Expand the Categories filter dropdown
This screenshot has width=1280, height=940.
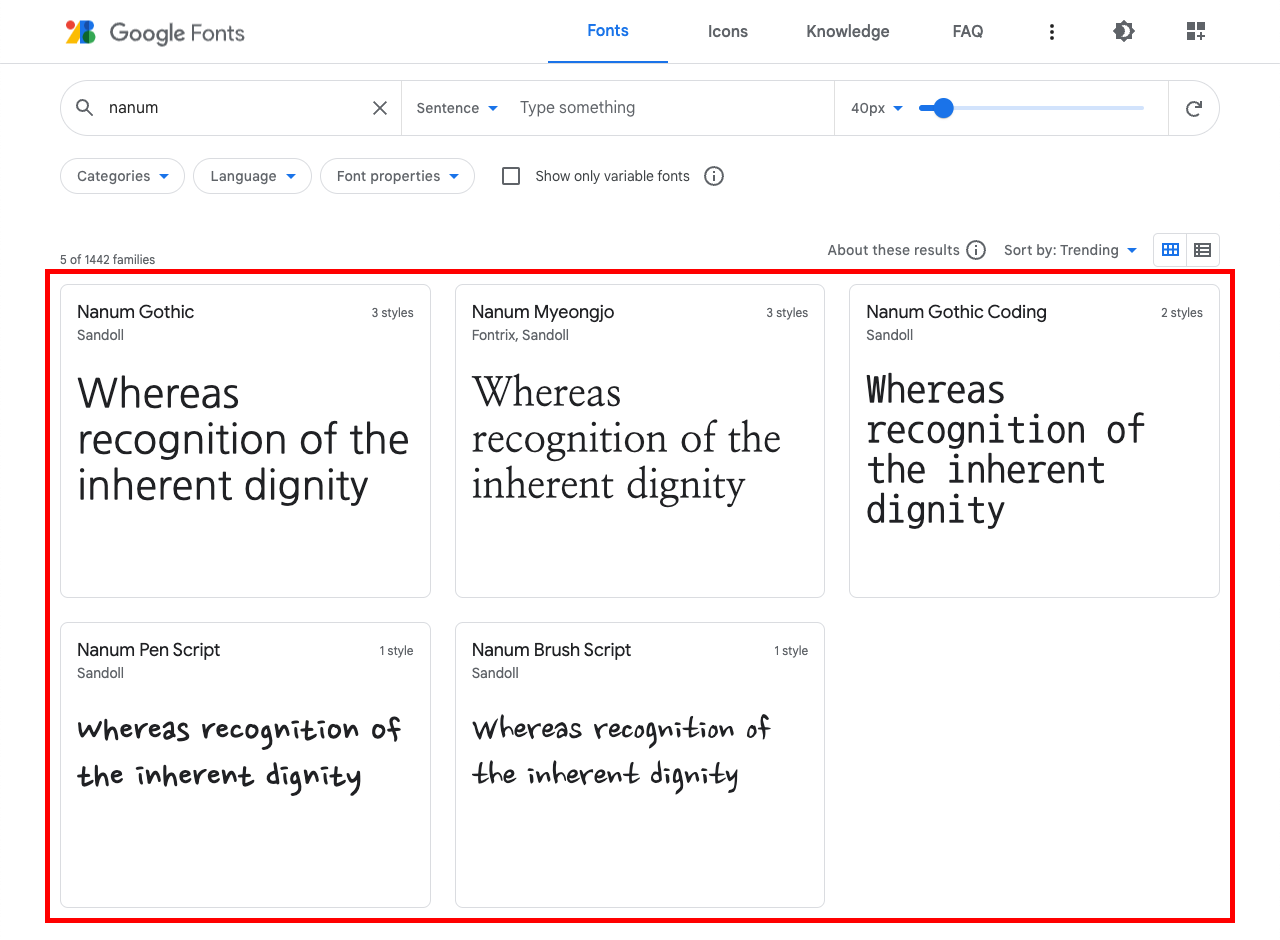click(123, 176)
